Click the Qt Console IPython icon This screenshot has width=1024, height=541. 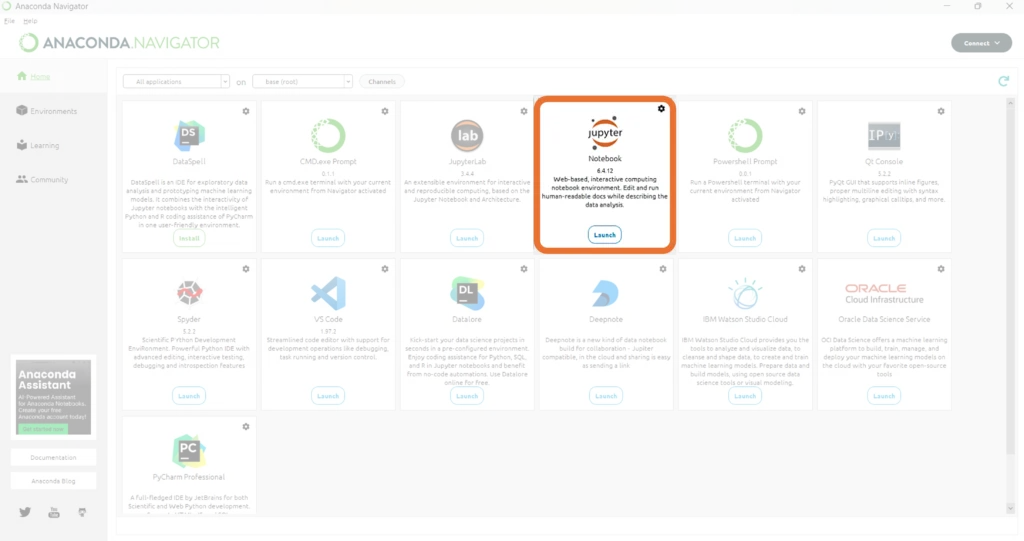click(884, 135)
